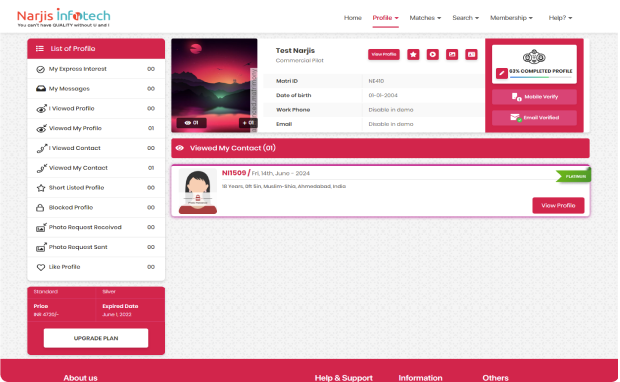Image resolution: width=620 pixels, height=382 pixels.
Task: Click View Profile button for NI1509
Action: [558, 206]
